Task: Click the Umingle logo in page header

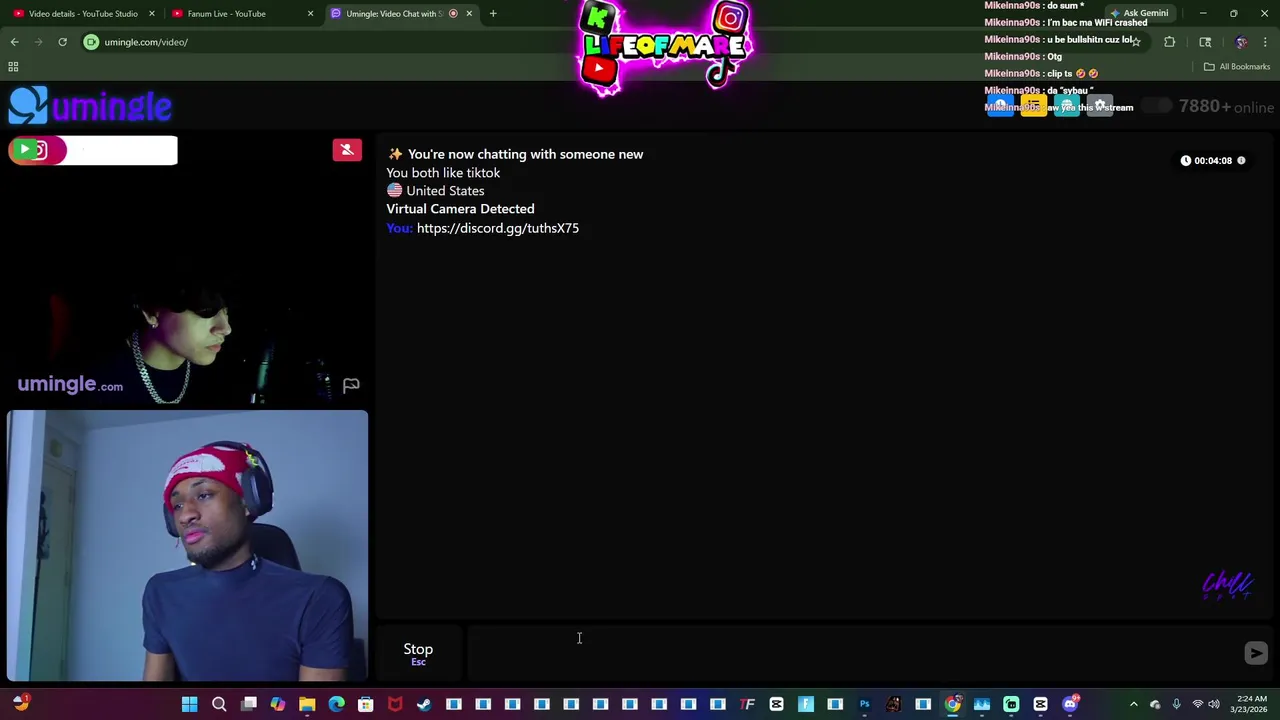Action: 91,105
